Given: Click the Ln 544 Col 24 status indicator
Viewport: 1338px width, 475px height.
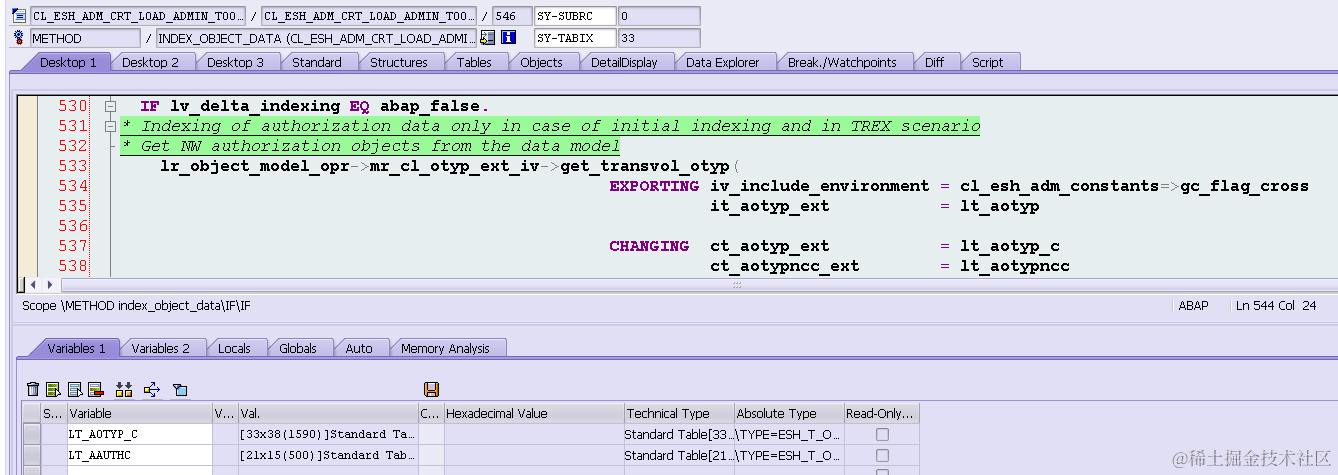Looking at the screenshot, I should (x=1276, y=305).
